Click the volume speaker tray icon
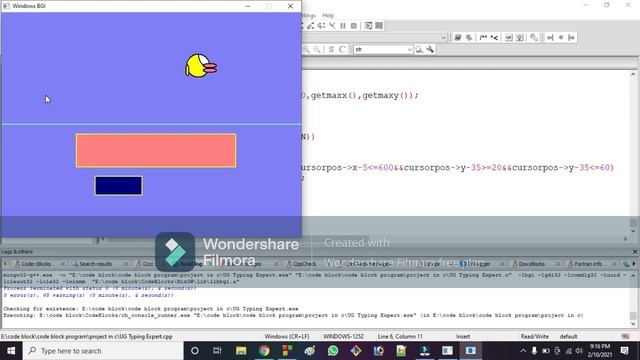640x360 pixels. 579,351
